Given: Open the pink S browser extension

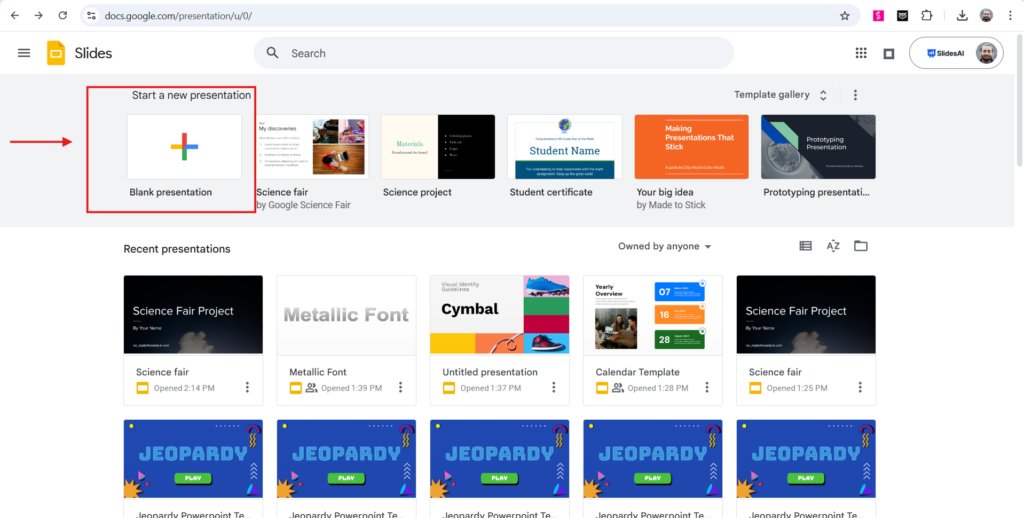Looking at the screenshot, I should [878, 16].
